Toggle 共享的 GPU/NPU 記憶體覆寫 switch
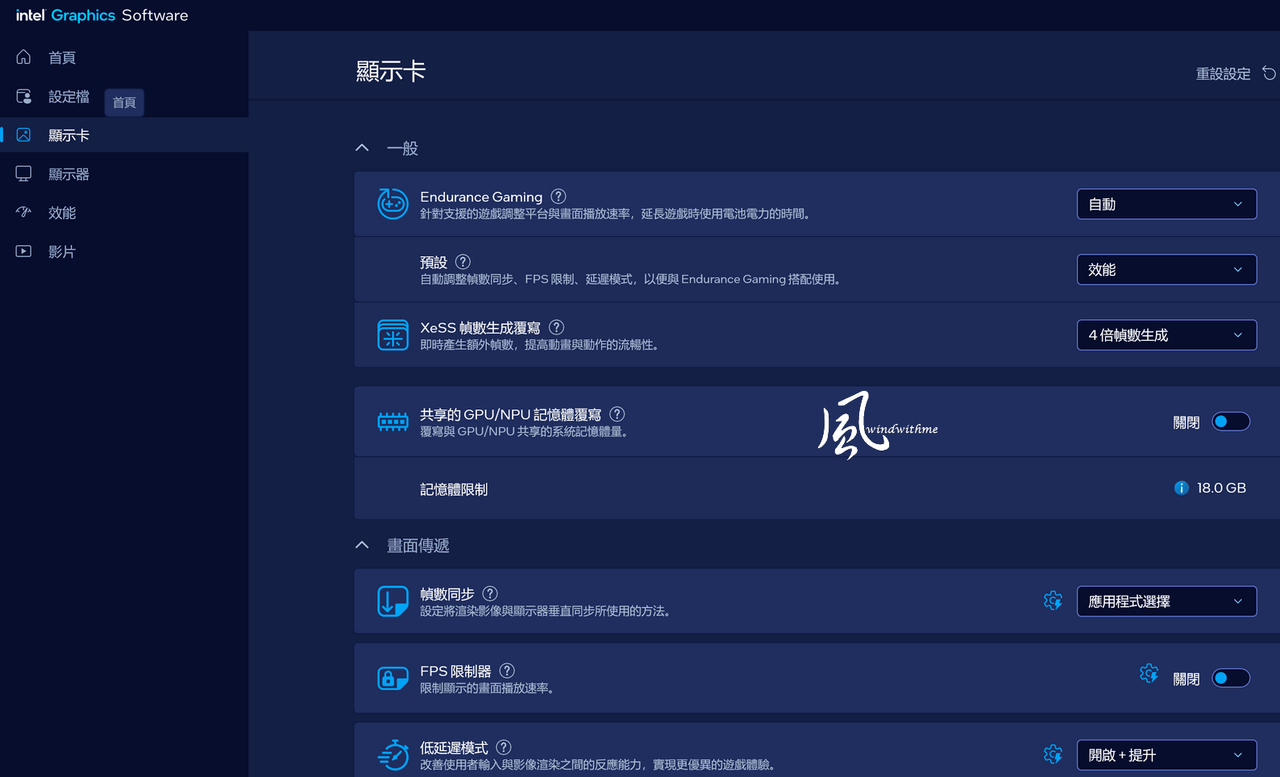This screenshot has height=777, width=1280. click(1230, 422)
